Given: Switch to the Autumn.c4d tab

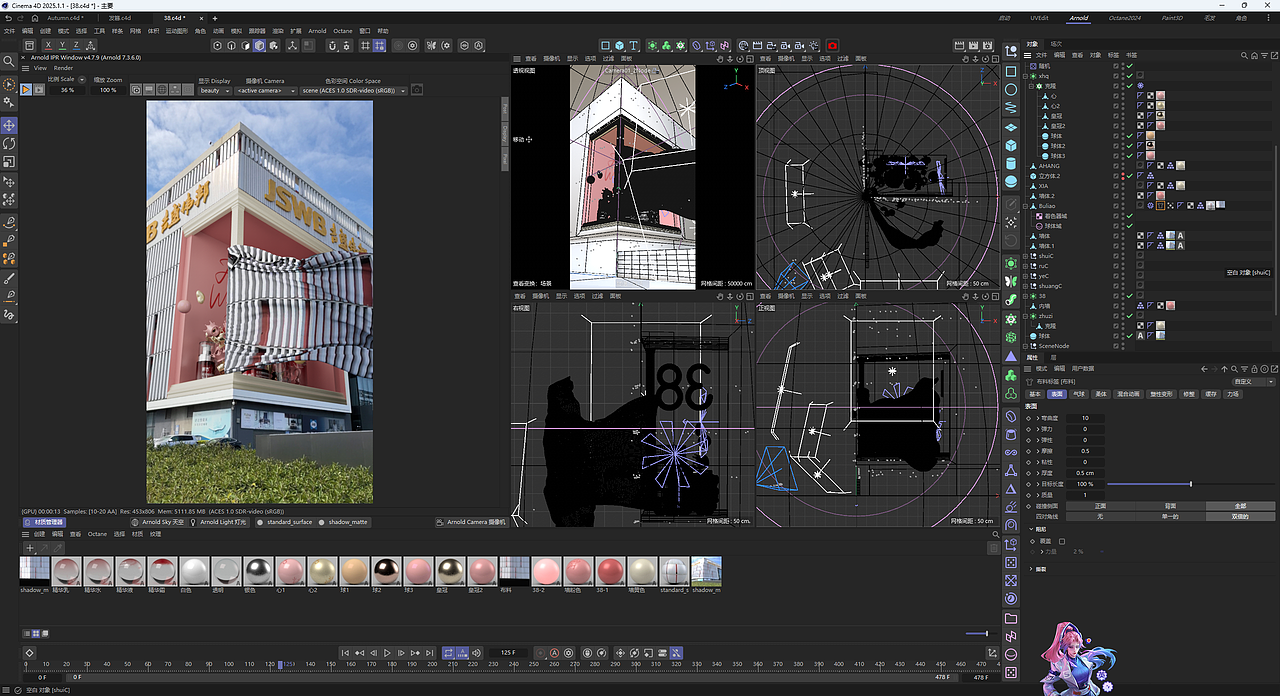Looking at the screenshot, I should (x=66, y=18).
